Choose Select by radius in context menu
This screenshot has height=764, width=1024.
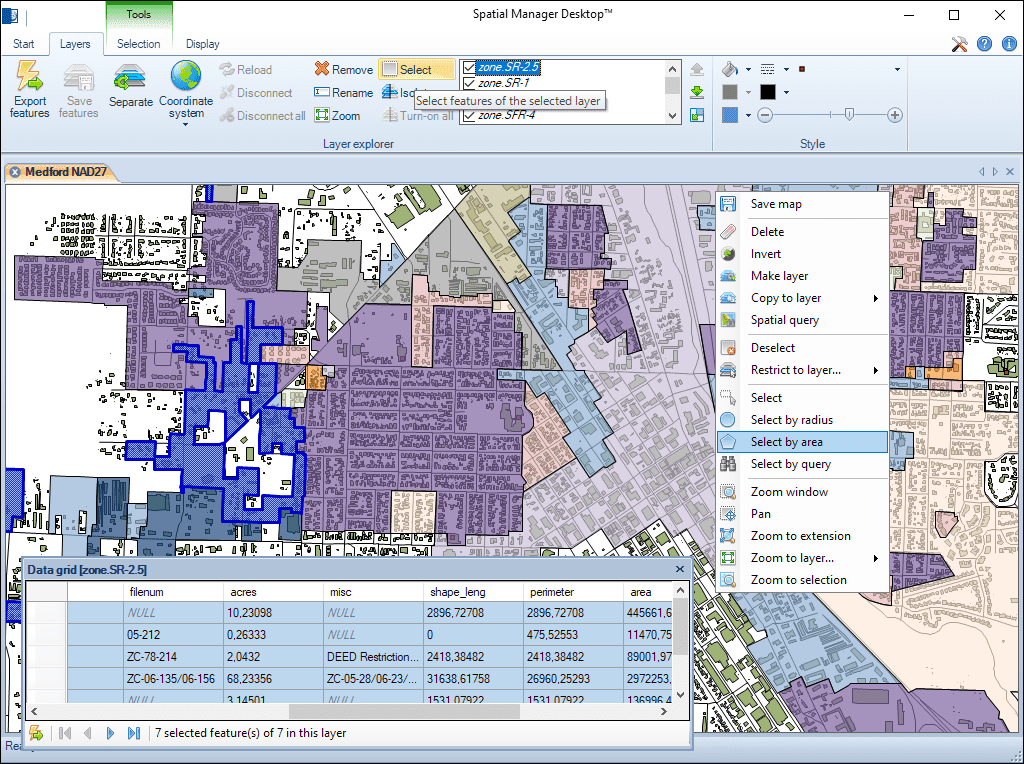coord(802,420)
